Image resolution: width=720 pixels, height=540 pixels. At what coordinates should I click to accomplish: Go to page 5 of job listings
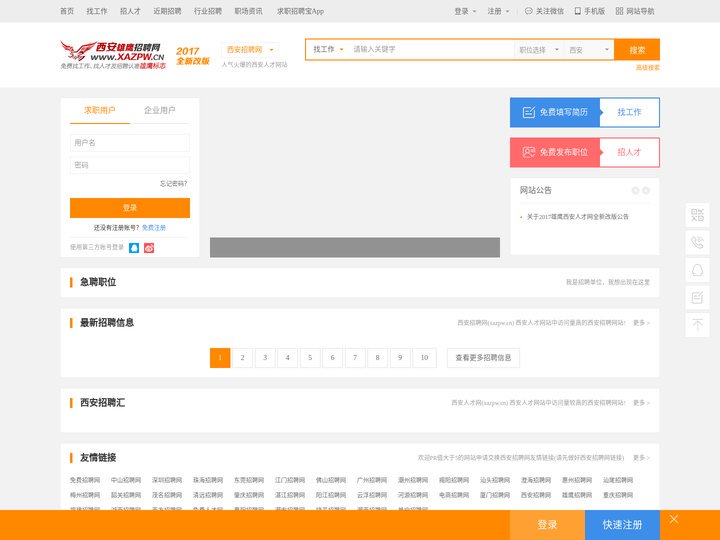(x=310, y=358)
